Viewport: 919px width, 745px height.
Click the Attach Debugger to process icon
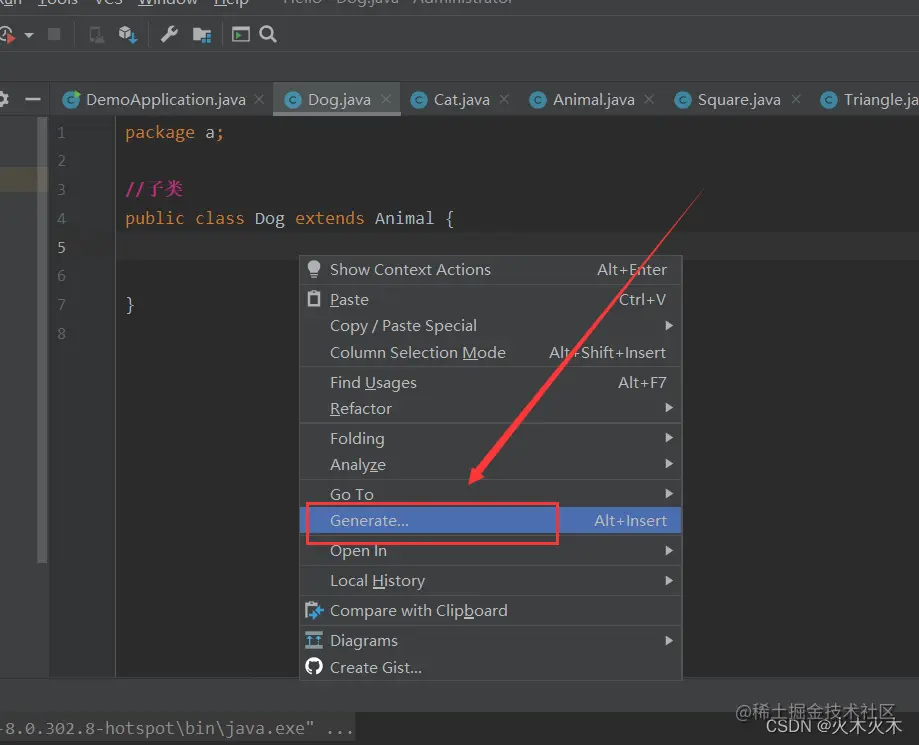pos(96,35)
